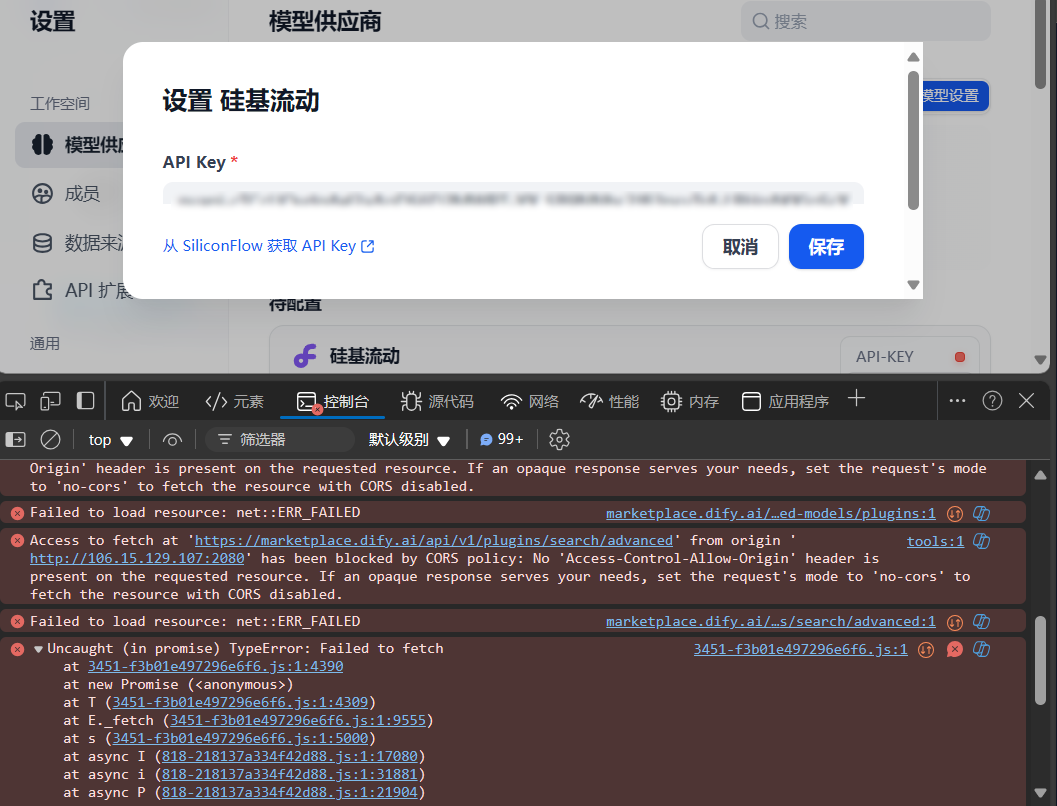Click the Copilot explain icon on the Uncaught TypeError row
1057x806 pixels.
click(982, 650)
